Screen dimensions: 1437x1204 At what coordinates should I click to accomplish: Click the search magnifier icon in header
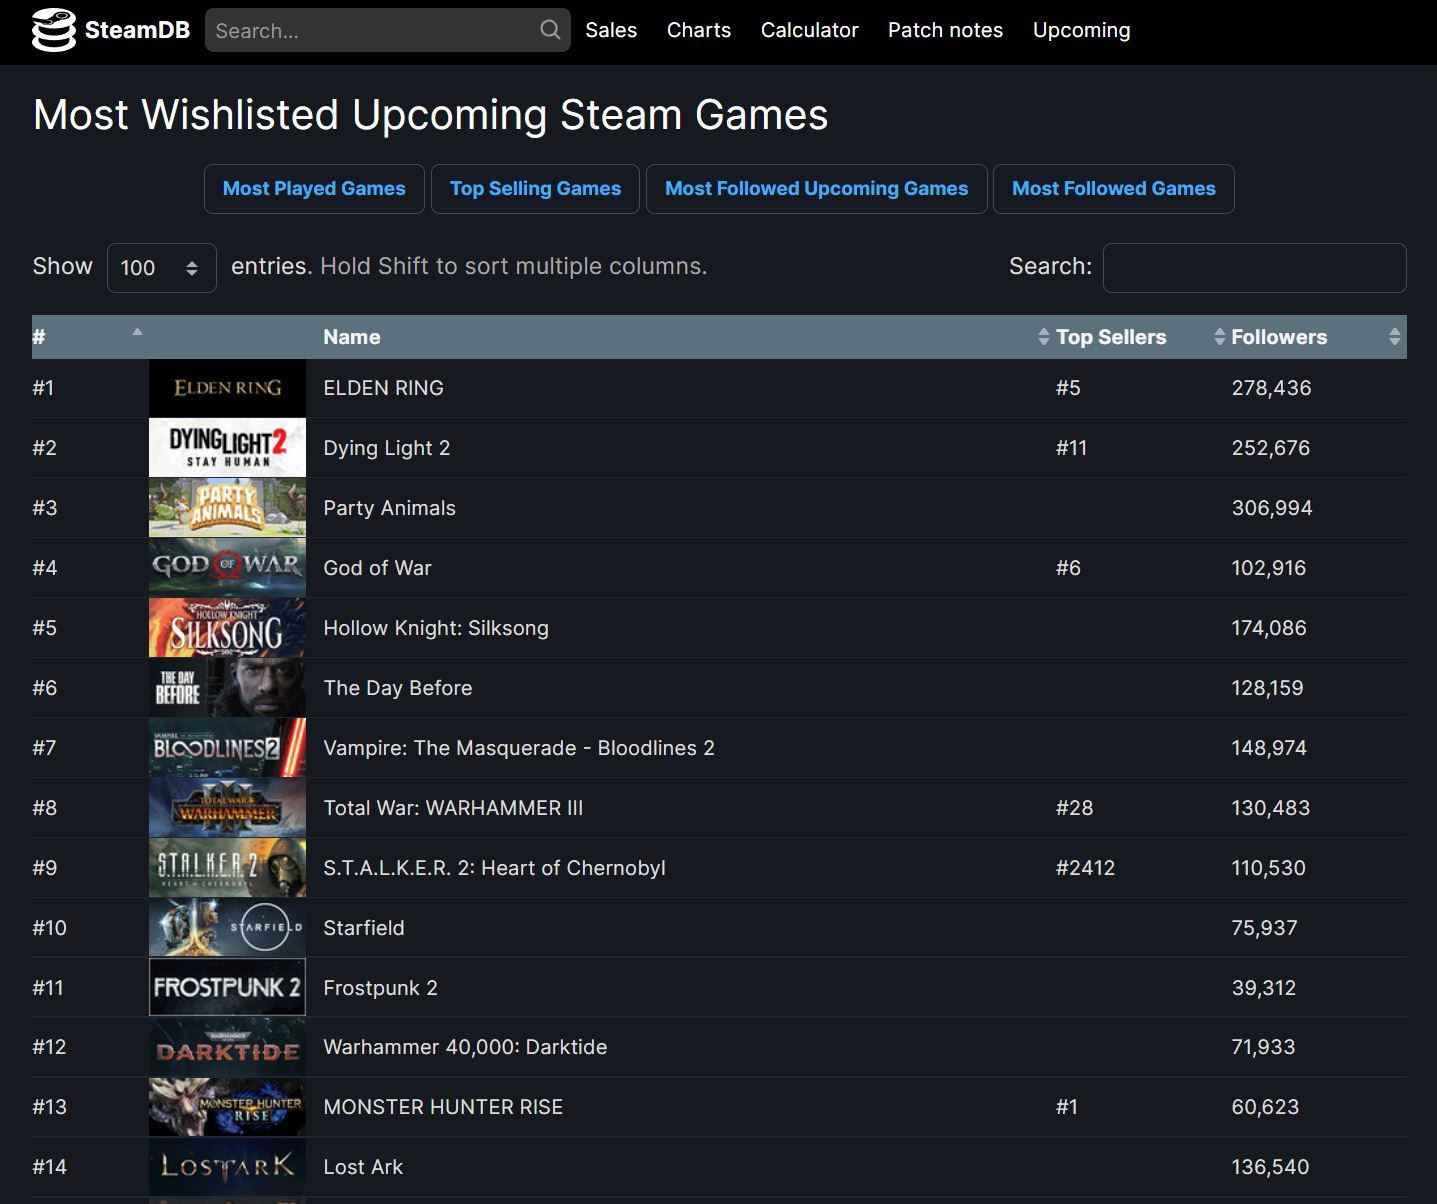point(550,30)
